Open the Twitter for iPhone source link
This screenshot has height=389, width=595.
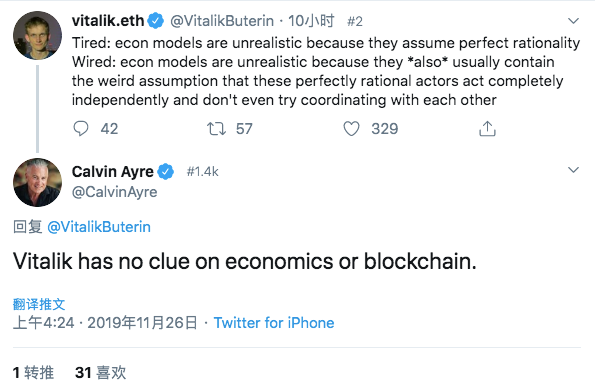pyautogui.click(x=274, y=323)
